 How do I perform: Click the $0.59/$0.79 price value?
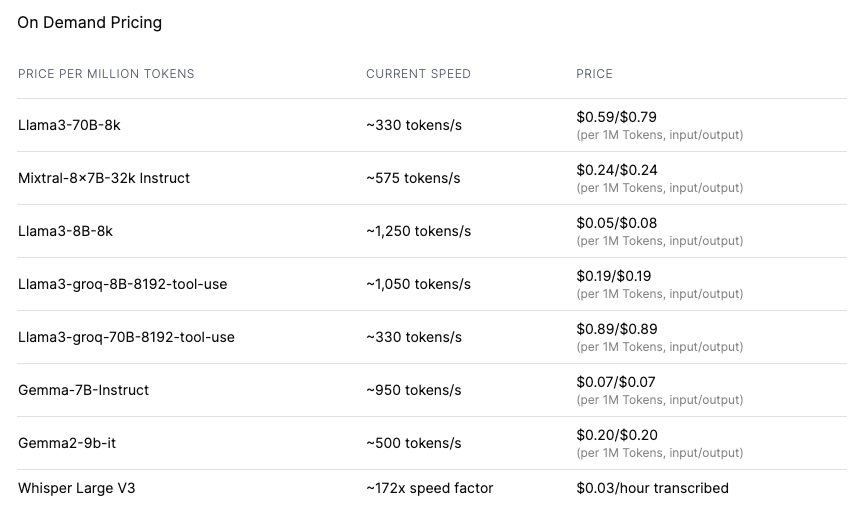coord(616,117)
